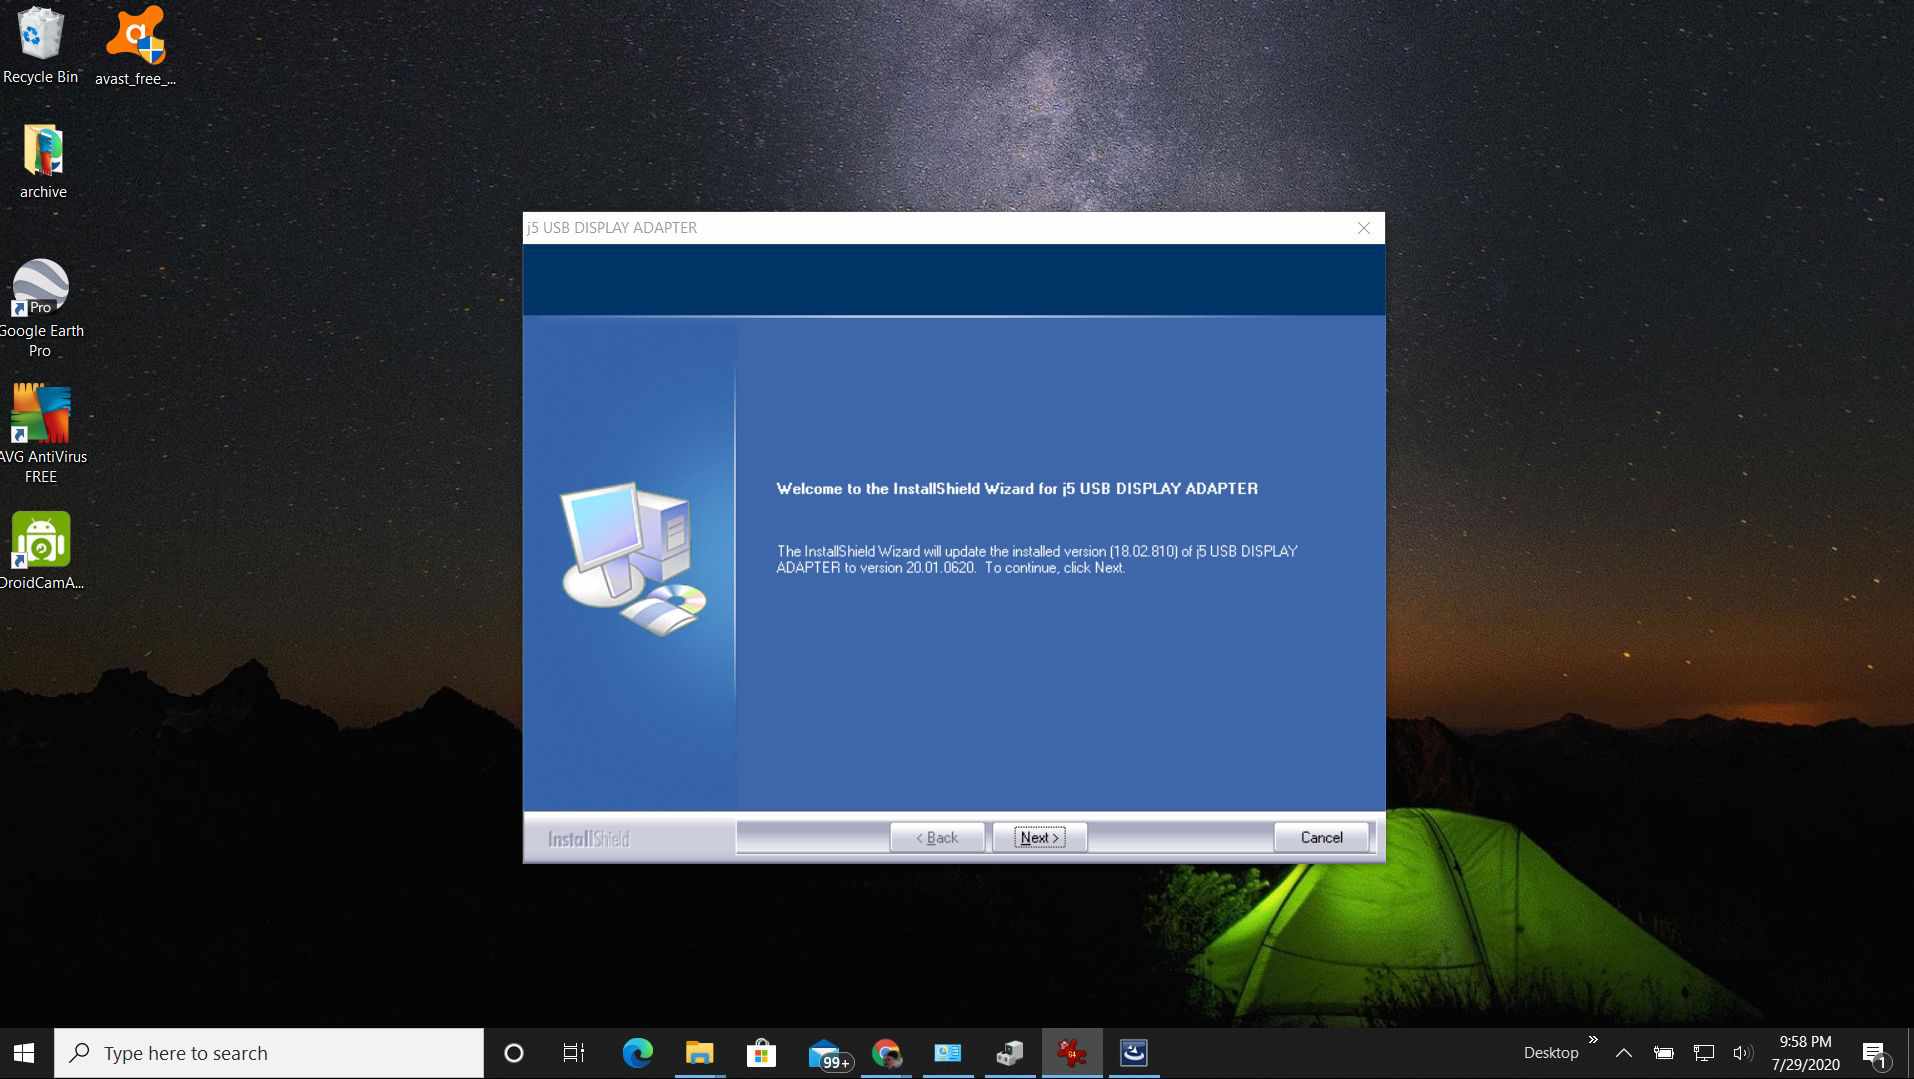Show hidden system tray icons
The image size is (1914, 1079).
point(1624,1053)
